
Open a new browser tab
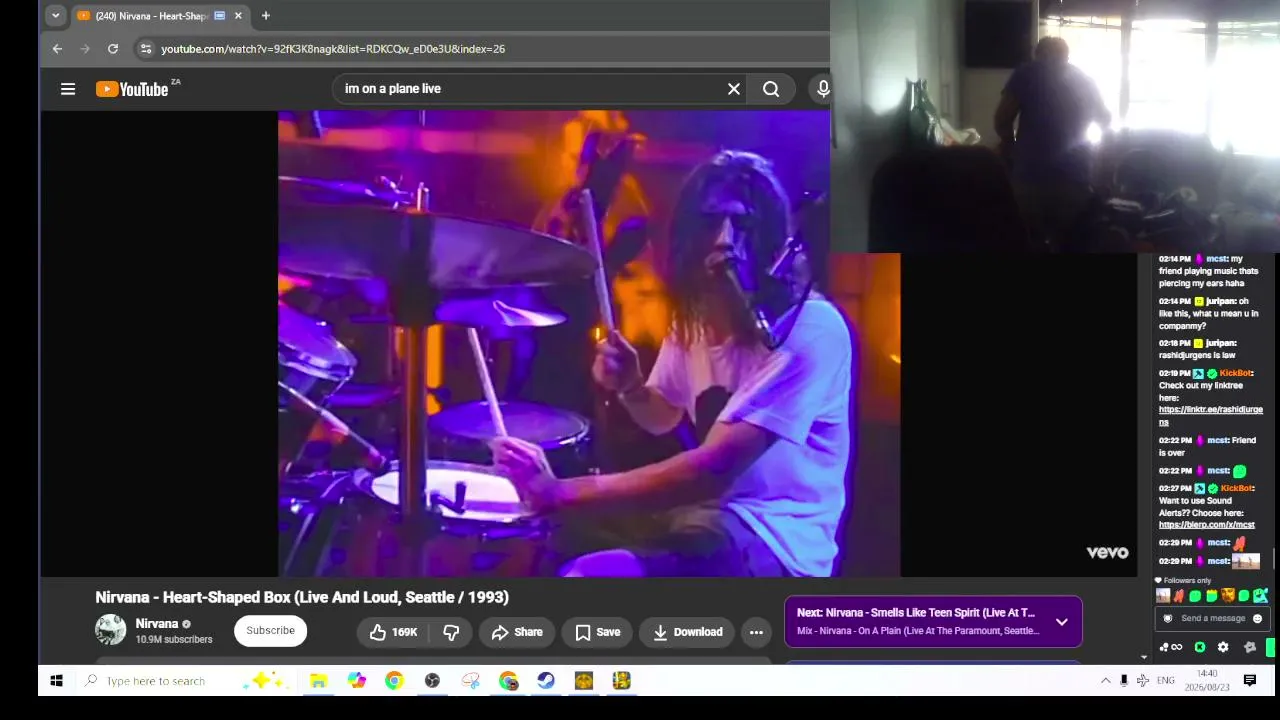tap(265, 16)
